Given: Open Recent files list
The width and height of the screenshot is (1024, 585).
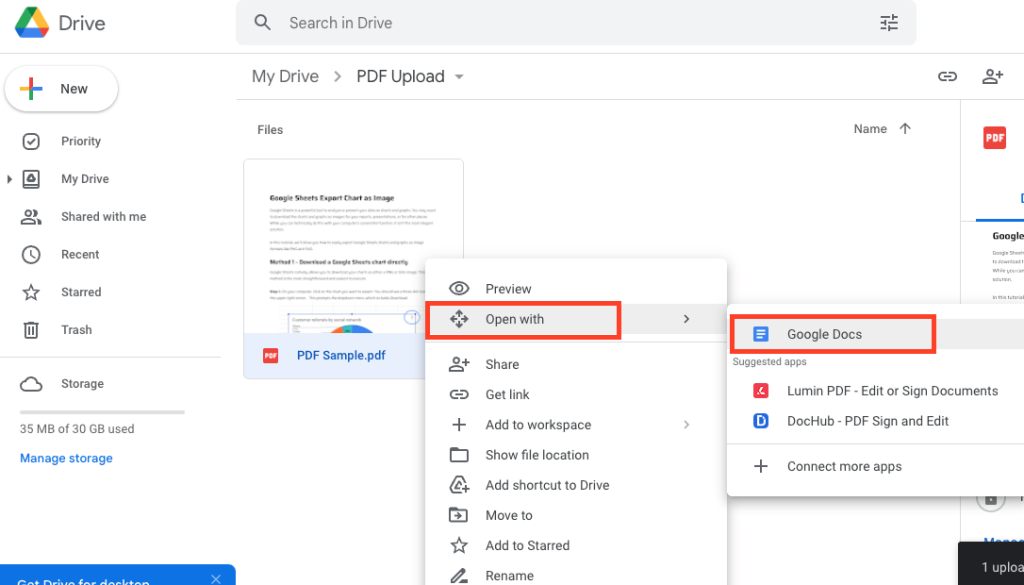Looking at the screenshot, I should pos(80,255).
